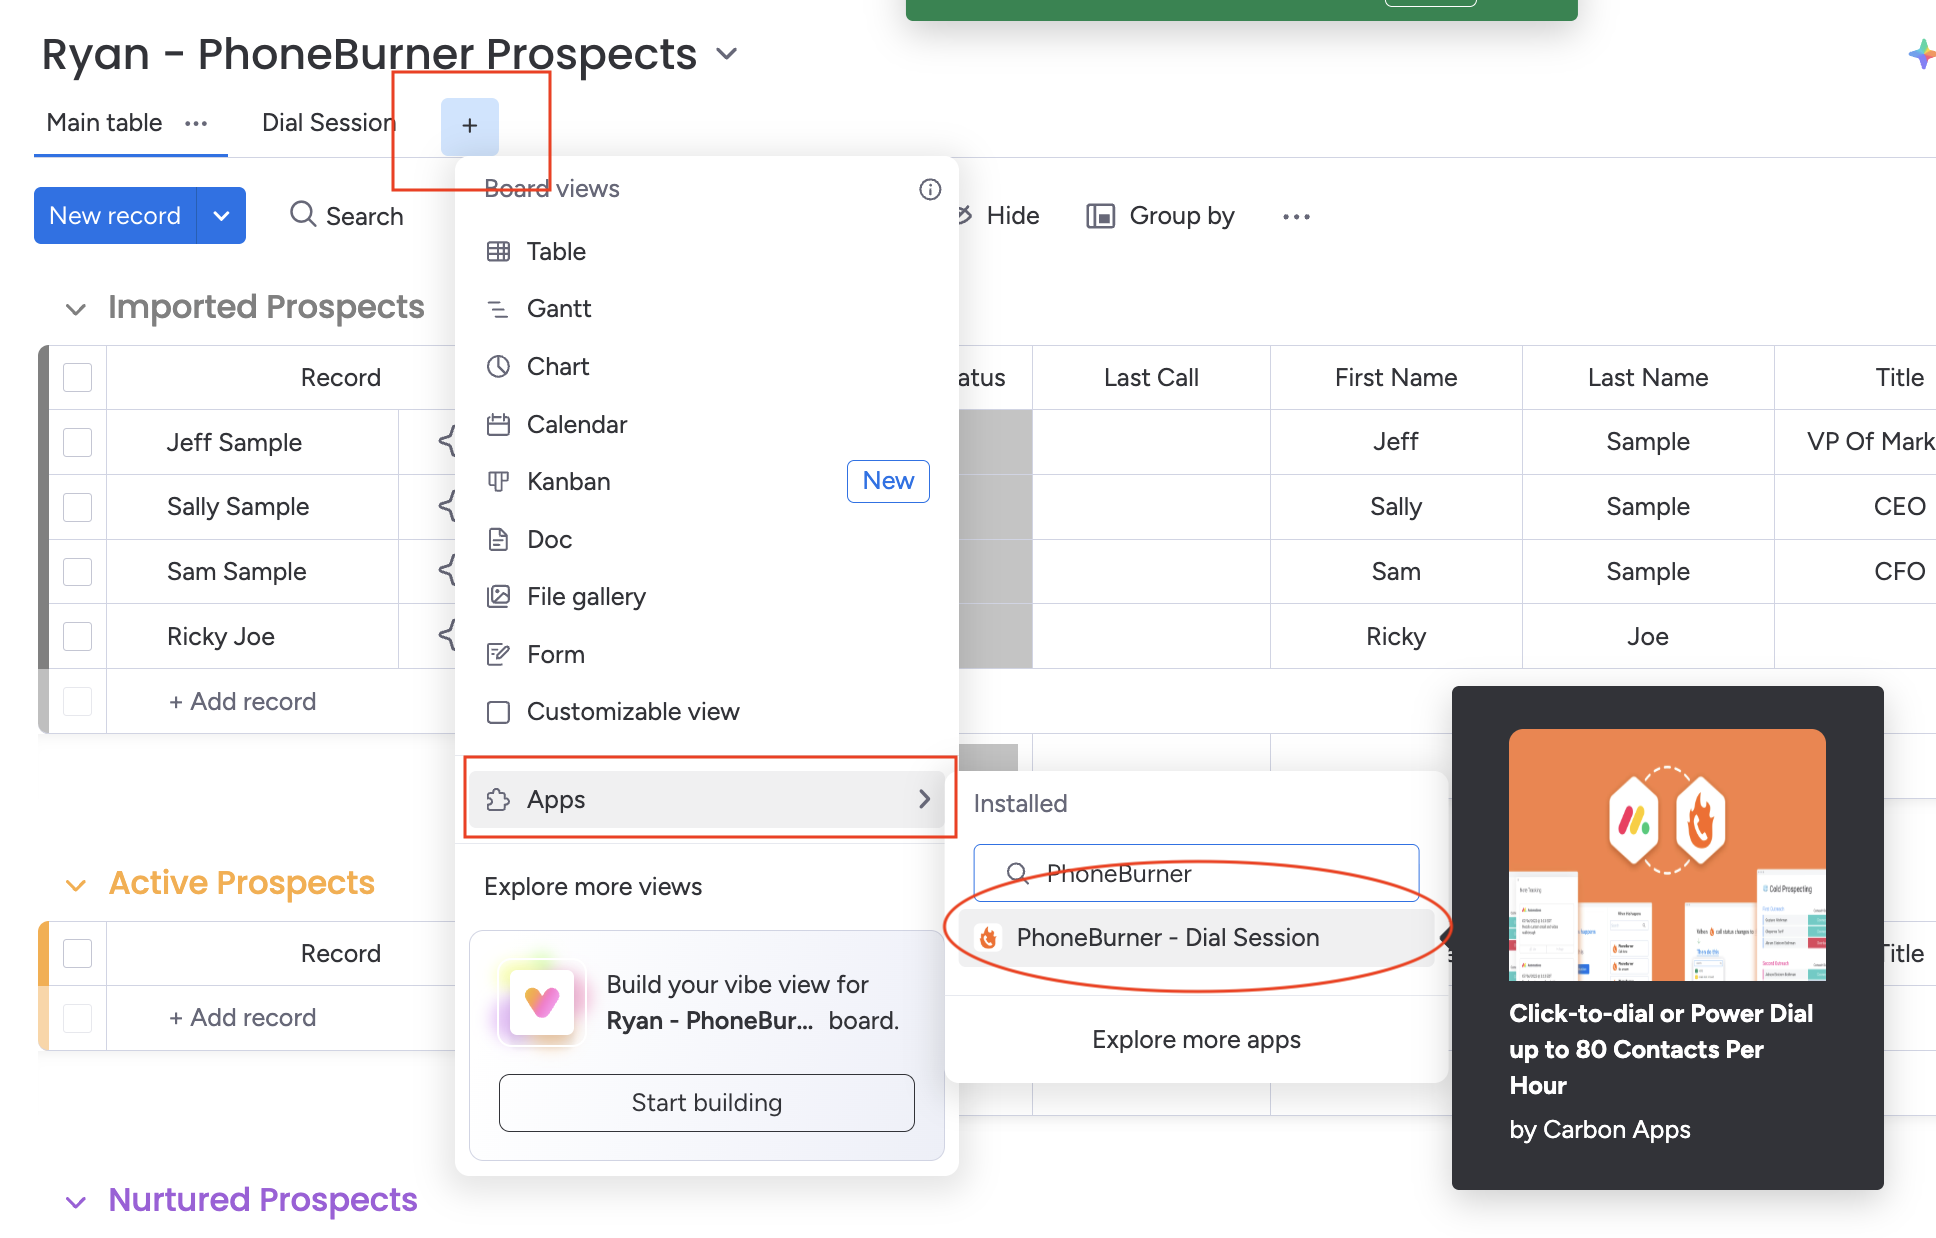The width and height of the screenshot is (1936, 1238).
Task: Expand the board title dropdown chevron
Action: pyautogui.click(x=727, y=54)
